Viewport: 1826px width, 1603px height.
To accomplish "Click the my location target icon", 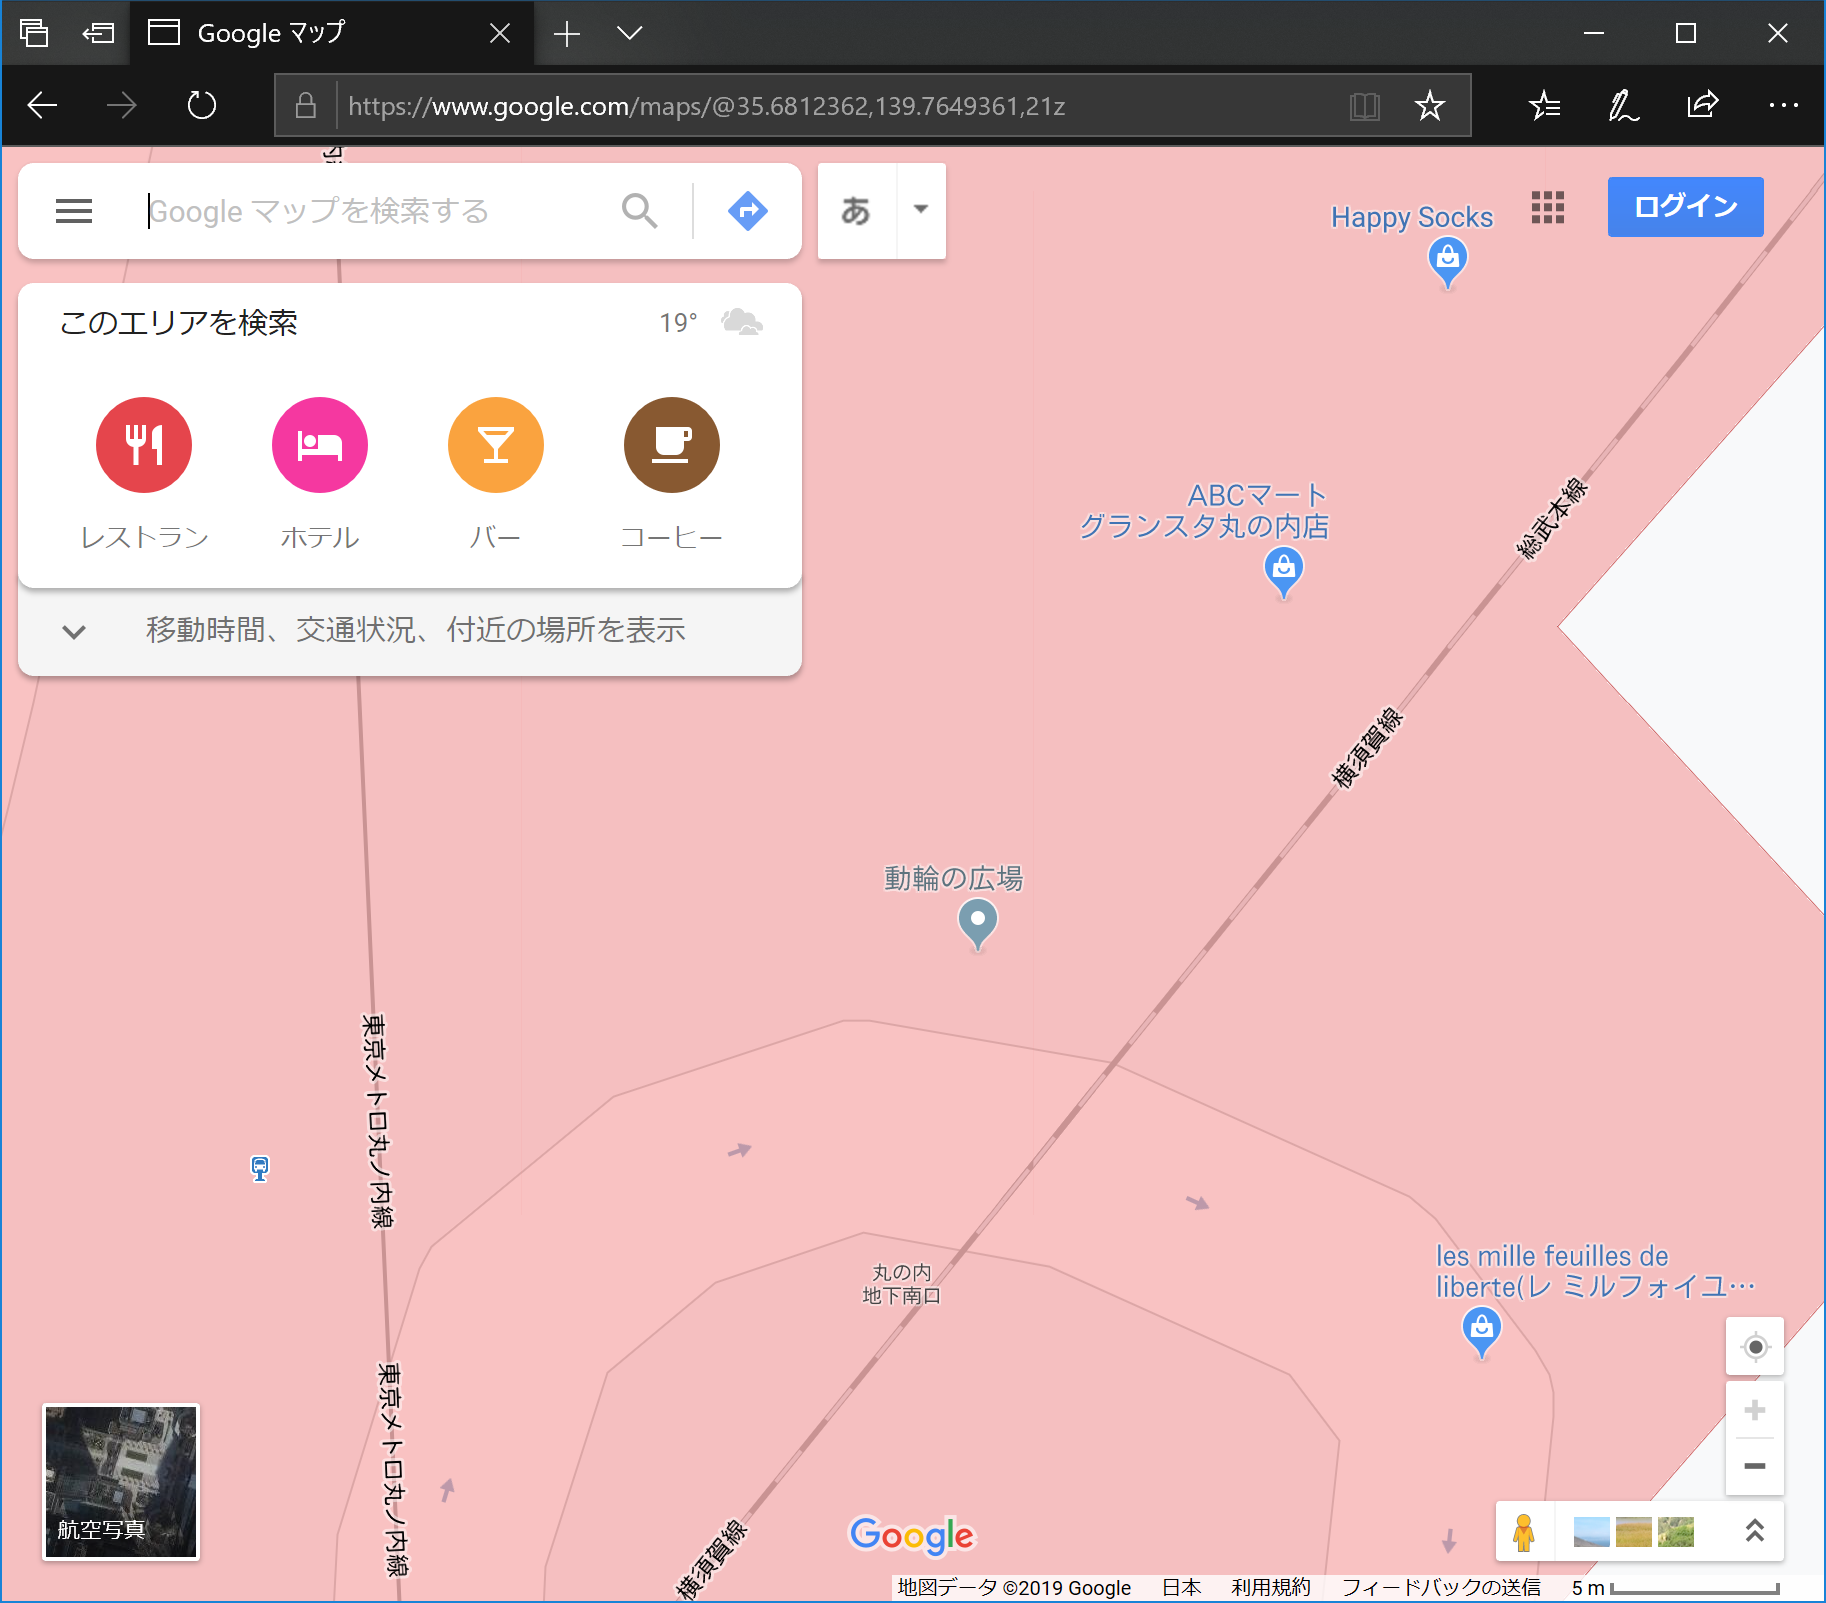I will (1756, 1346).
